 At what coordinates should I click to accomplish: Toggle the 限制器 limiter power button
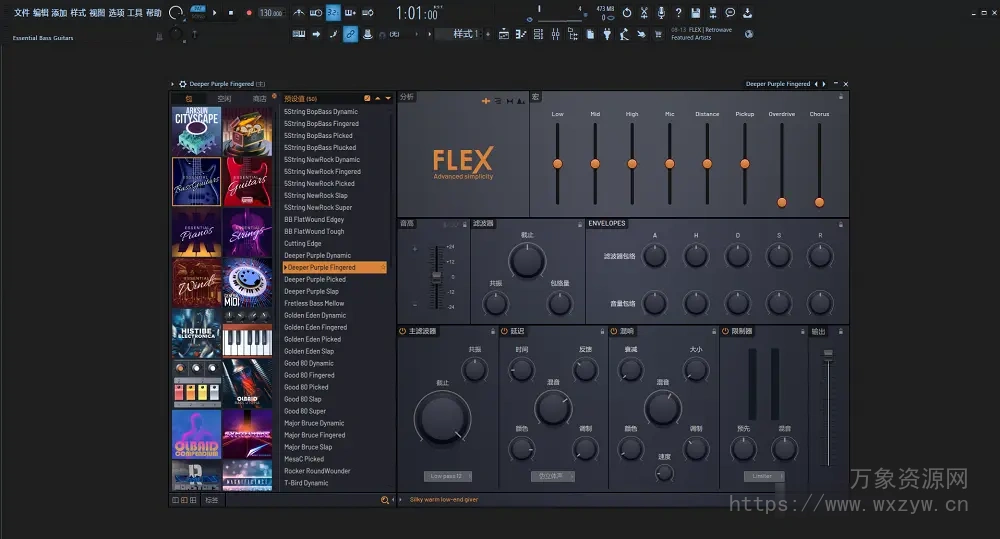[725, 331]
